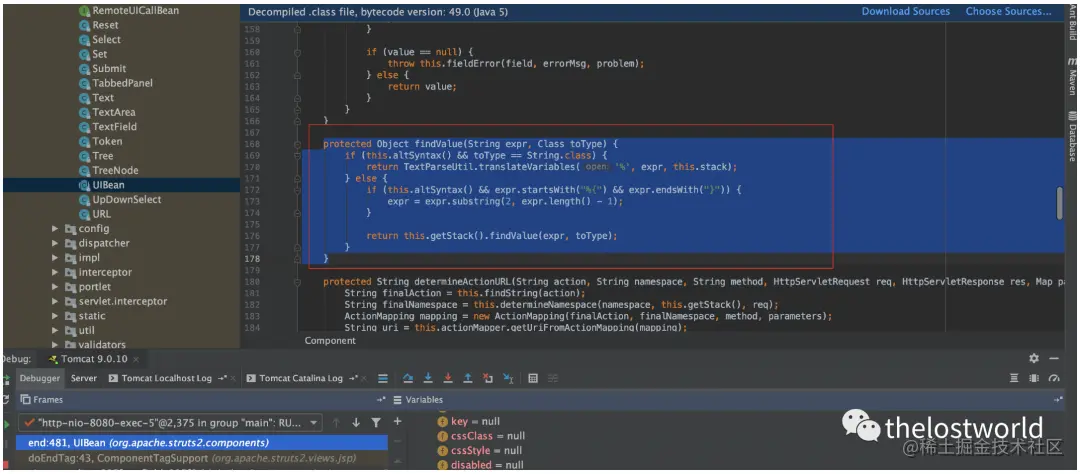This screenshot has width=1080, height=474.
Task: Click the Variables panel list icon
Action: 397,400
